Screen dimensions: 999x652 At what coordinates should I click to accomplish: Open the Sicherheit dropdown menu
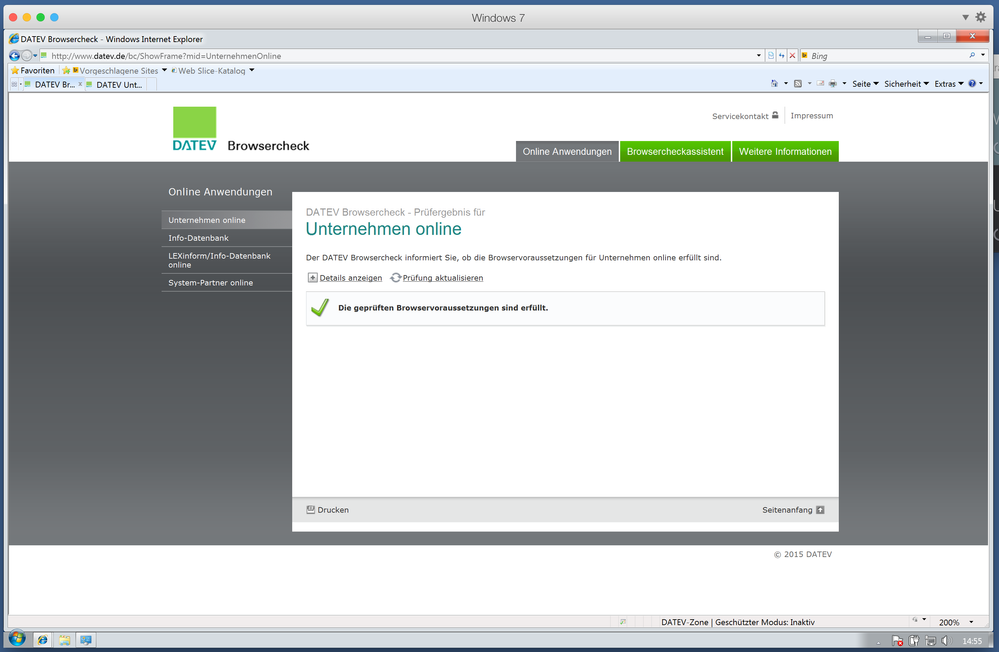(x=906, y=84)
